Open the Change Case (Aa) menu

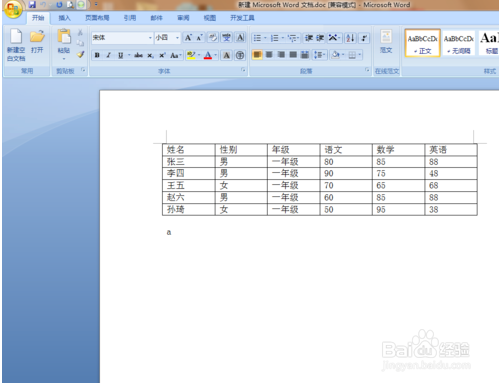[175, 55]
